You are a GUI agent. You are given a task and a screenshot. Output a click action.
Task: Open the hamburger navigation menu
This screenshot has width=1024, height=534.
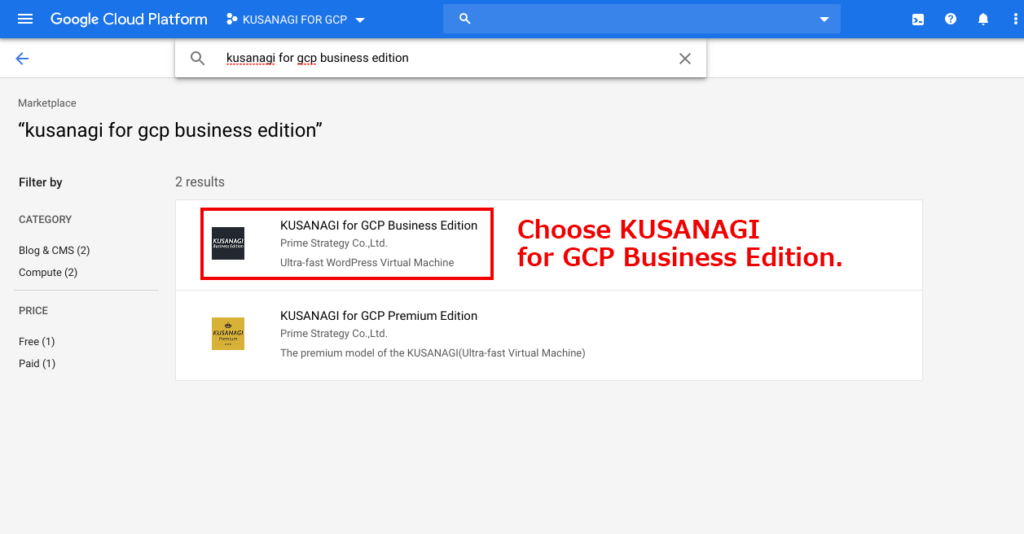coord(25,19)
